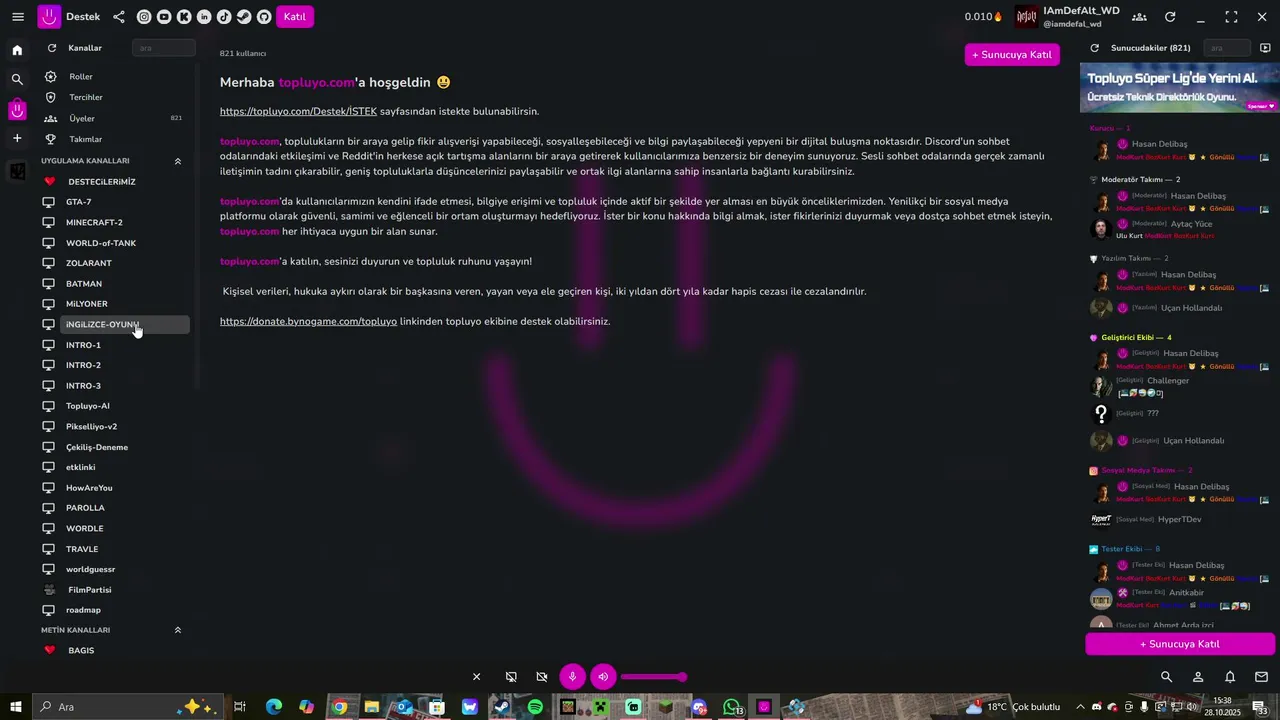Open the LinkedIn social link icon

(204, 17)
